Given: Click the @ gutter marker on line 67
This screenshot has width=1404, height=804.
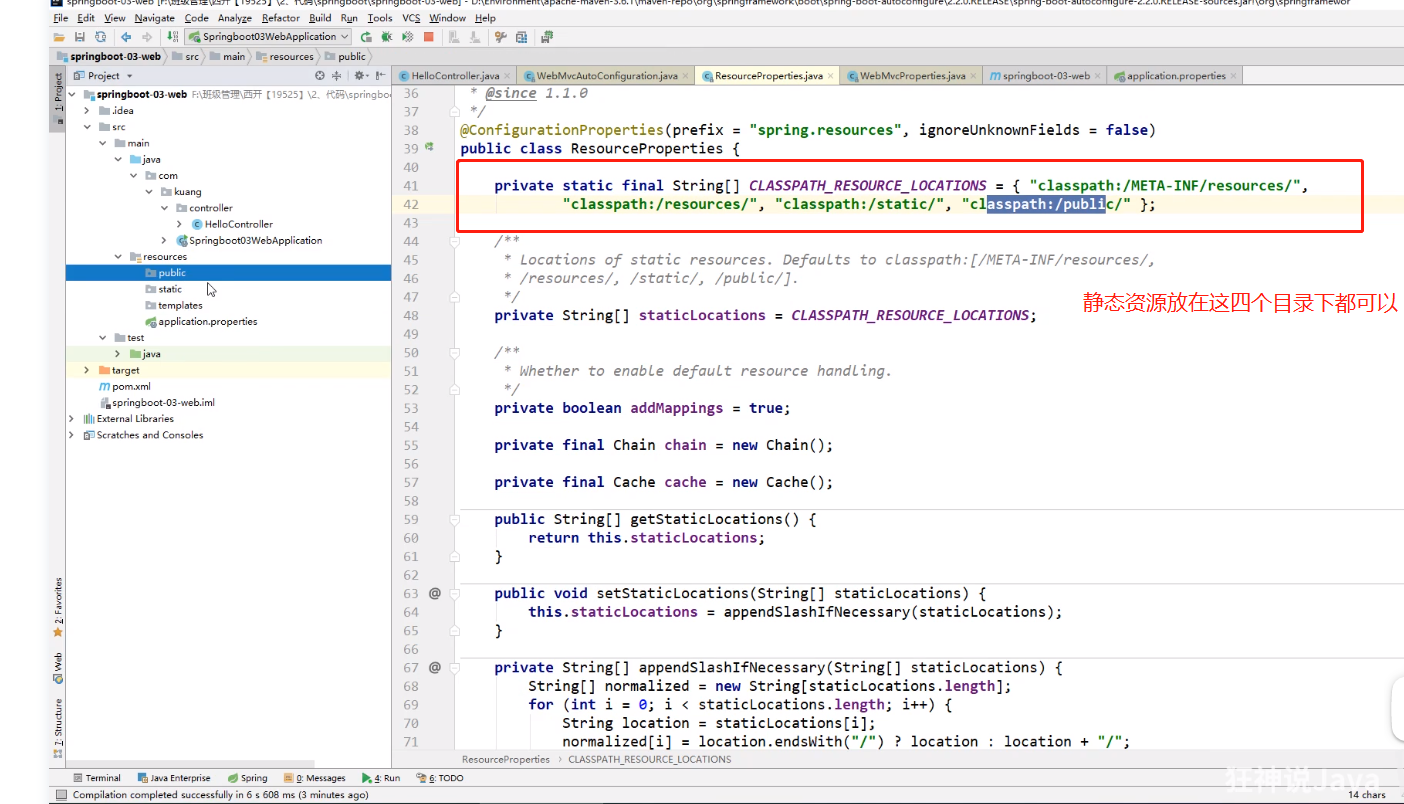Looking at the screenshot, I should [434, 667].
